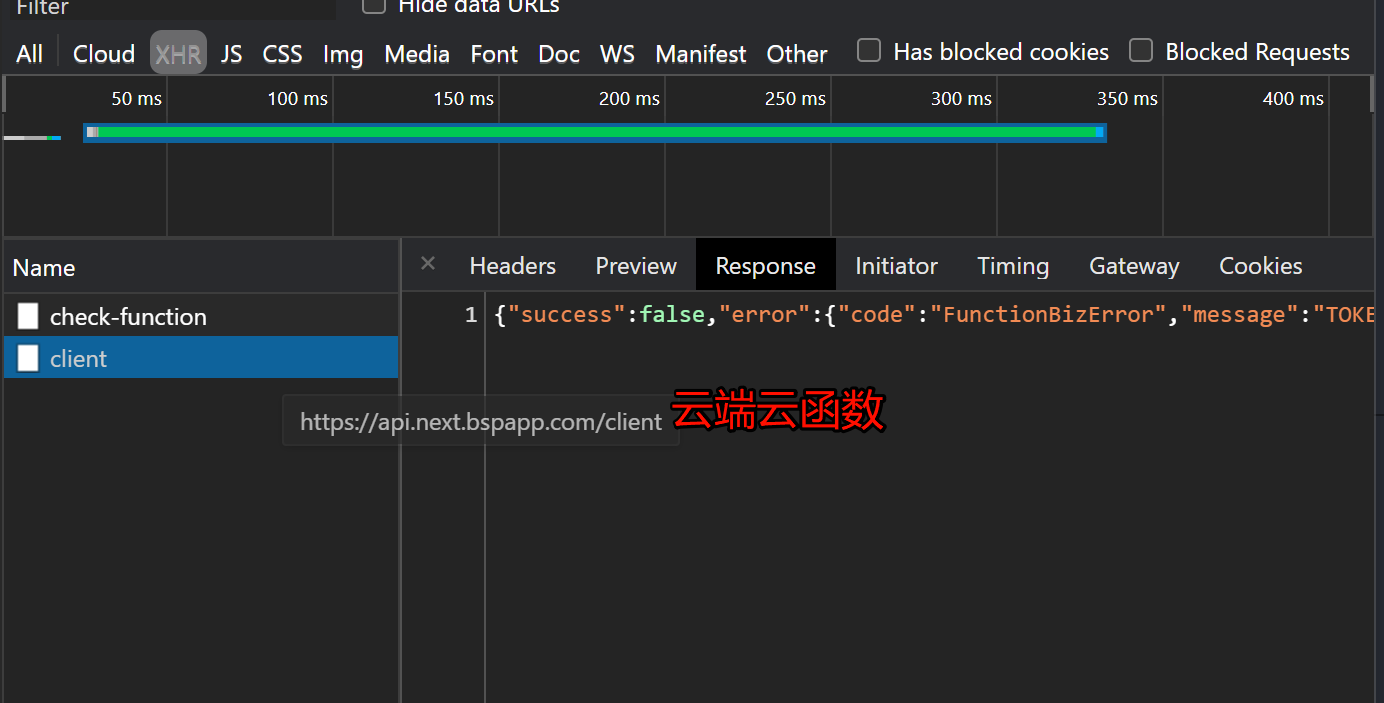
Task: Filter requests by WS type
Action: point(617,54)
